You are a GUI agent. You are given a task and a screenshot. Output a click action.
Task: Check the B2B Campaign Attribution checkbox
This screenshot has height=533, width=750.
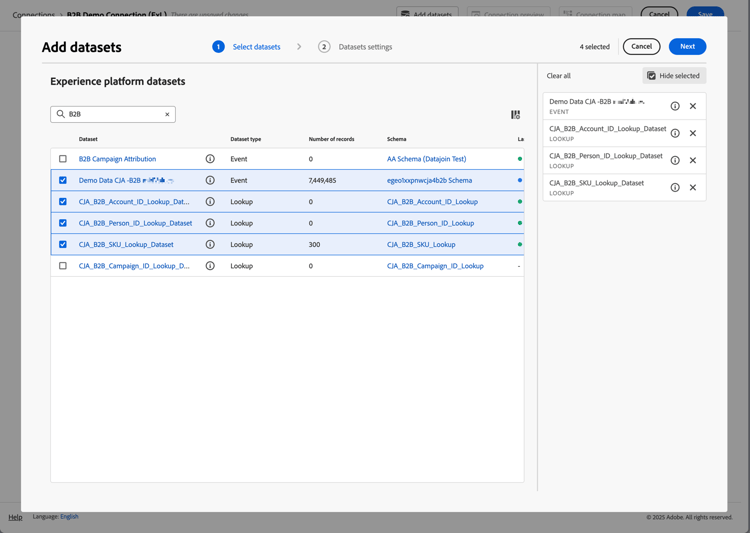click(x=63, y=159)
